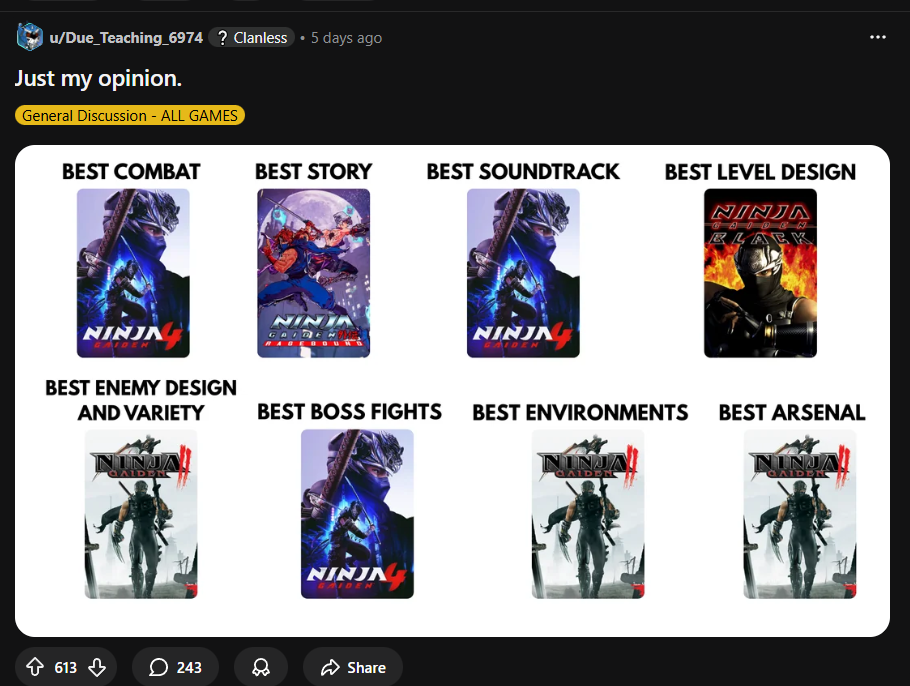The height and width of the screenshot is (686, 910).
Task: Click the Ninja Gaiden II cover under Best Environments
Action: click(x=588, y=514)
